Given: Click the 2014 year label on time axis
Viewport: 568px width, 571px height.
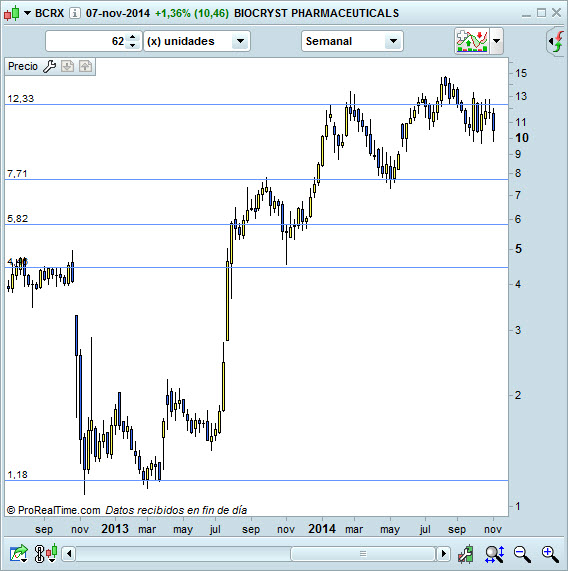Looking at the screenshot, I should pos(322,529).
